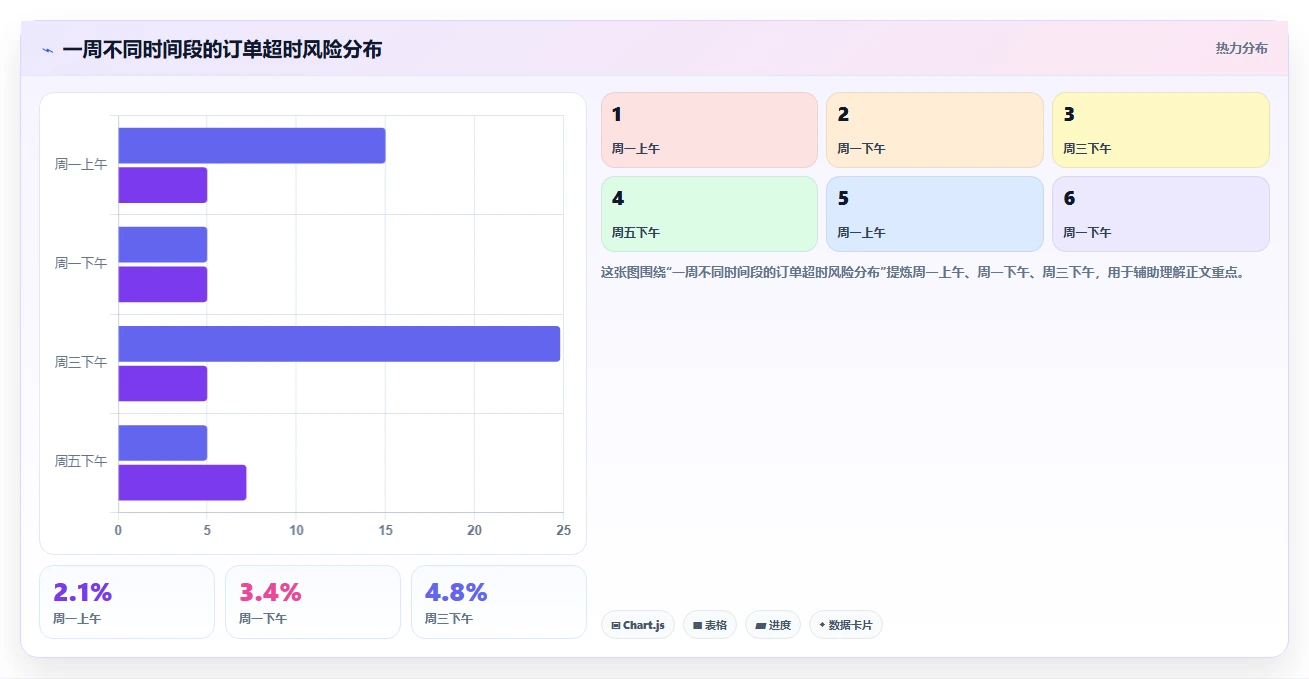Click the 周五下午 y-axis label

[81, 462]
